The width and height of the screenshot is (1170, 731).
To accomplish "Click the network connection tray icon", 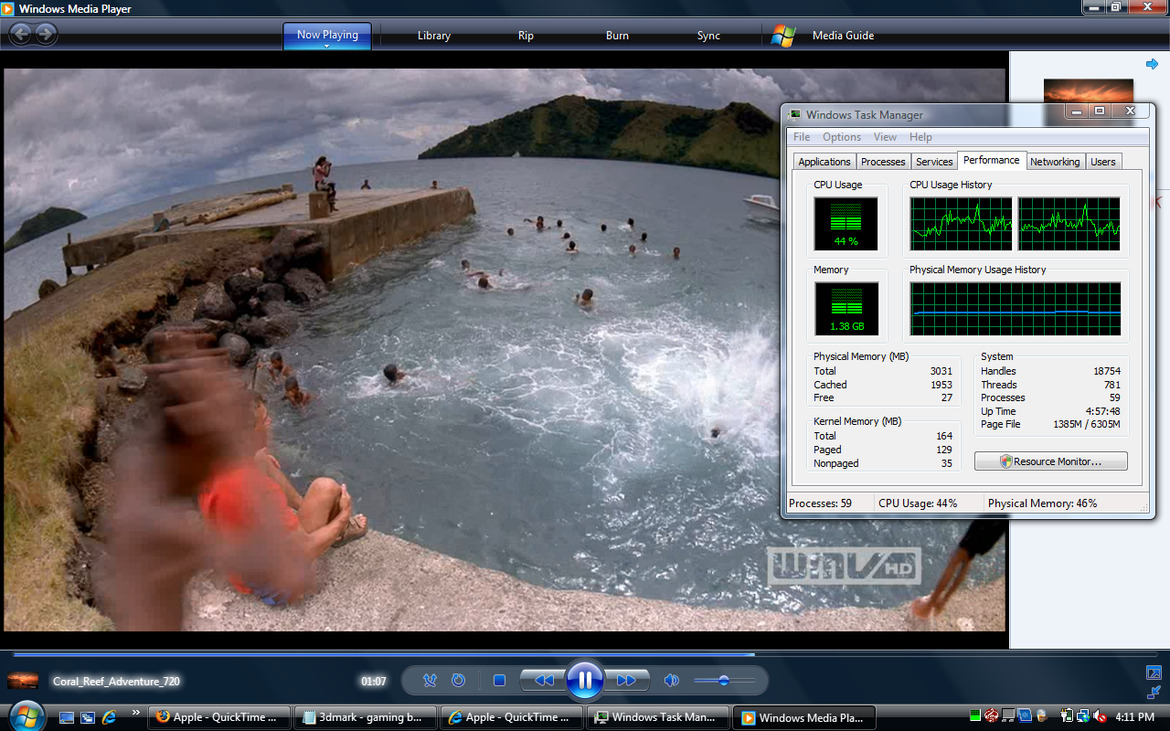I will 1083,717.
